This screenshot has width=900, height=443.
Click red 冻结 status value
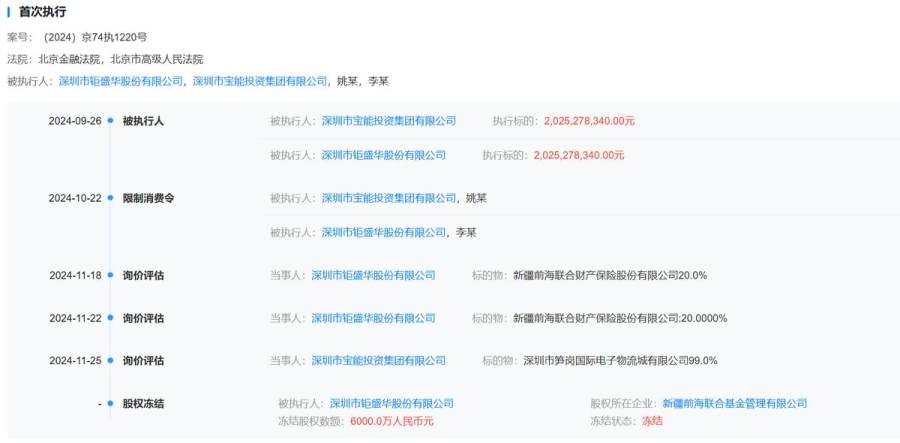click(652, 421)
